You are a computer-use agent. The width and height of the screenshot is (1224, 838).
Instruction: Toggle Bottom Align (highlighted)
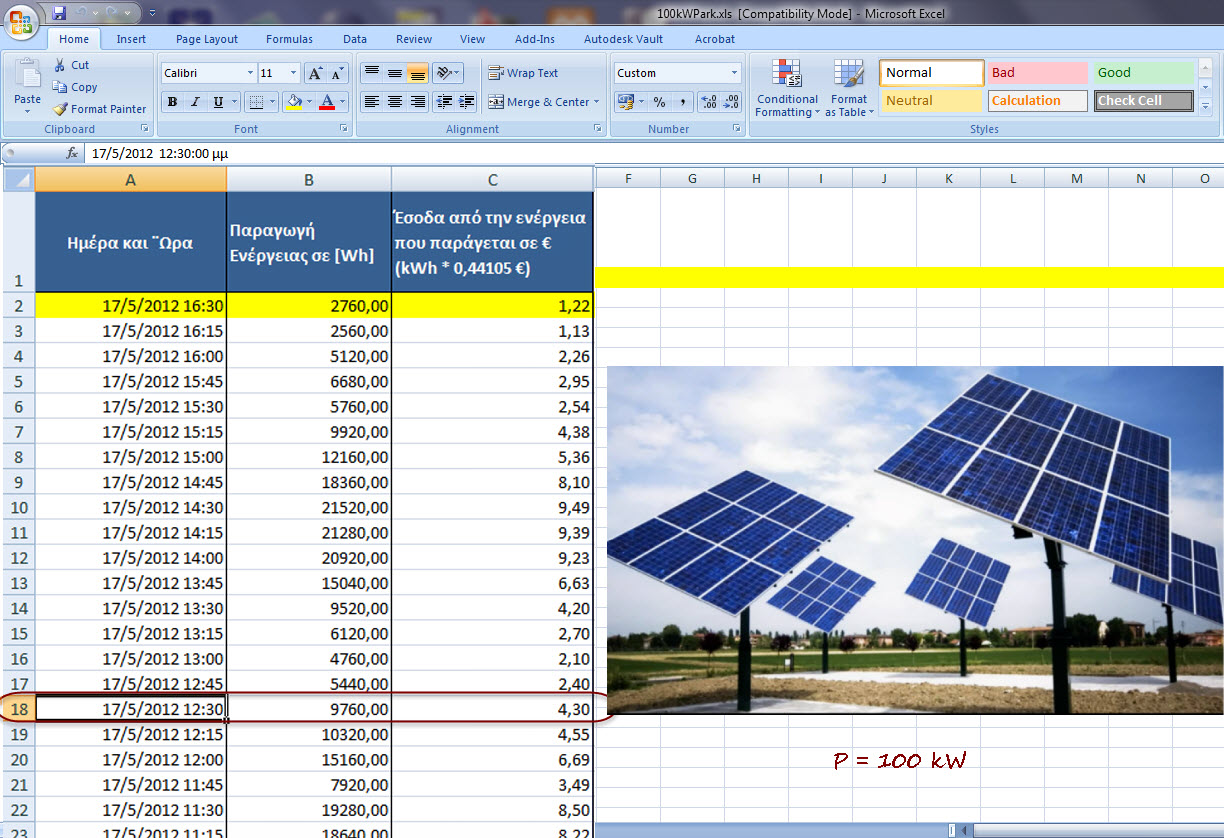click(417, 73)
